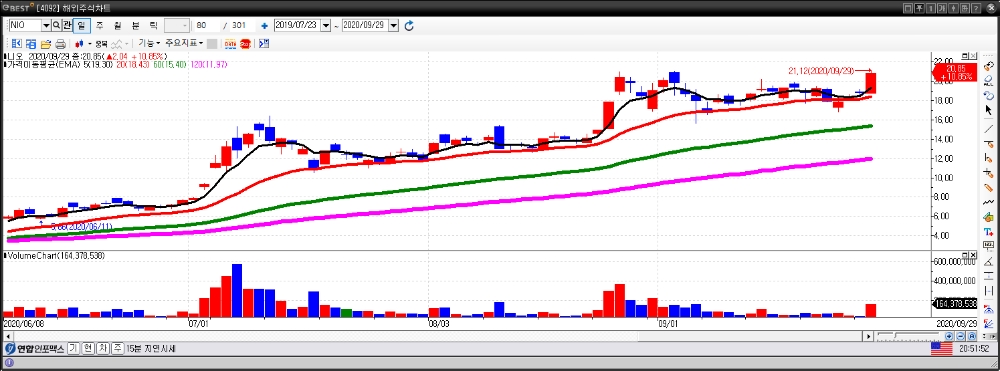Select the text T tool in sidebar
Viewport: 1000px width, 371px height.
[989, 233]
